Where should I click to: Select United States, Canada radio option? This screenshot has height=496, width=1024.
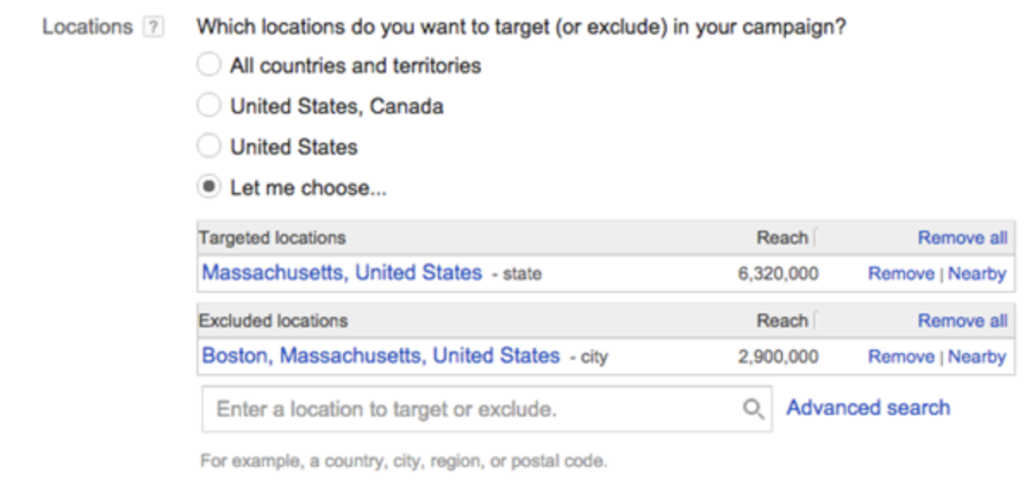pyautogui.click(x=208, y=106)
